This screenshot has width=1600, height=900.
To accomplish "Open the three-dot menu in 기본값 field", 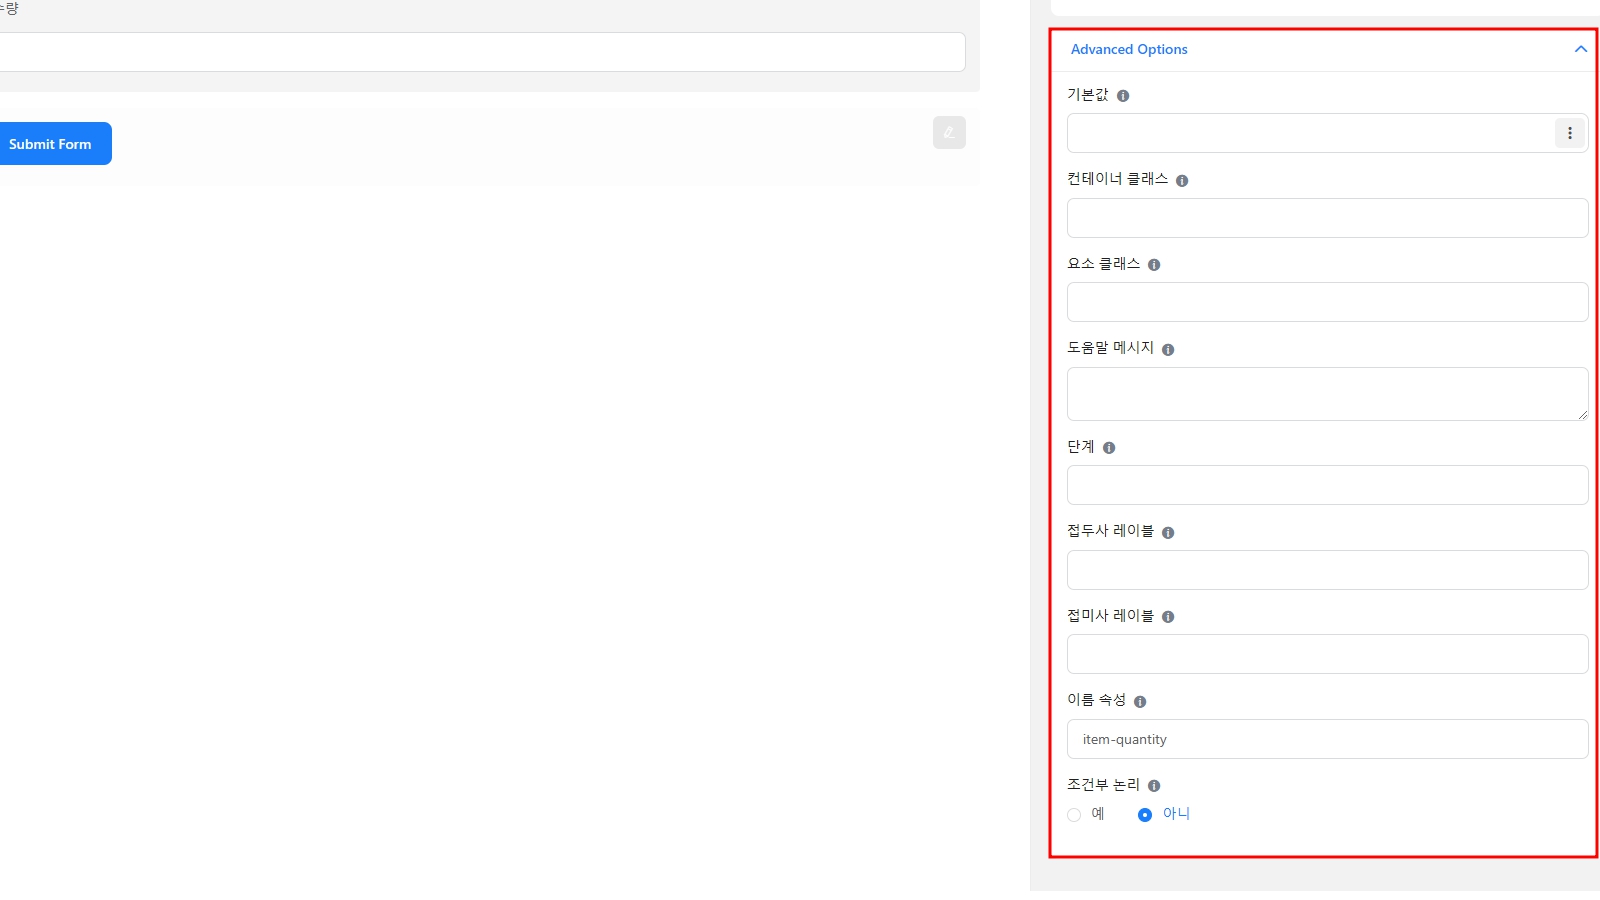I will (x=1570, y=133).
